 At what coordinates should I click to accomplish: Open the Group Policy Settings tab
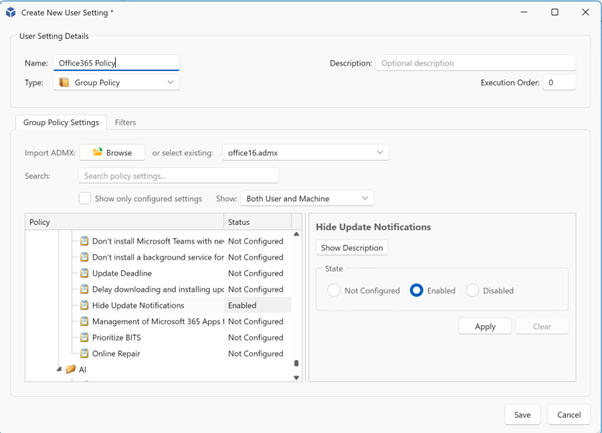click(61, 123)
